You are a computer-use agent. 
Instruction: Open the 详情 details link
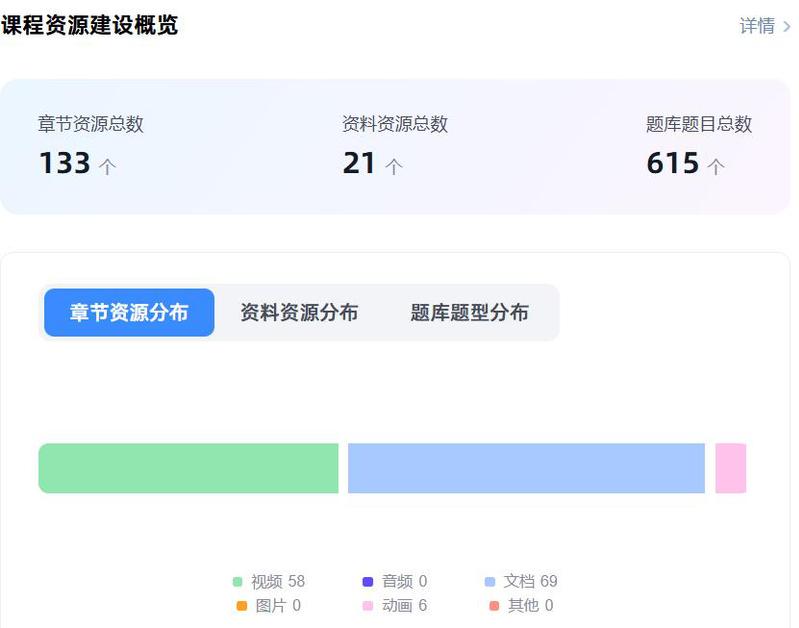[757, 26]
